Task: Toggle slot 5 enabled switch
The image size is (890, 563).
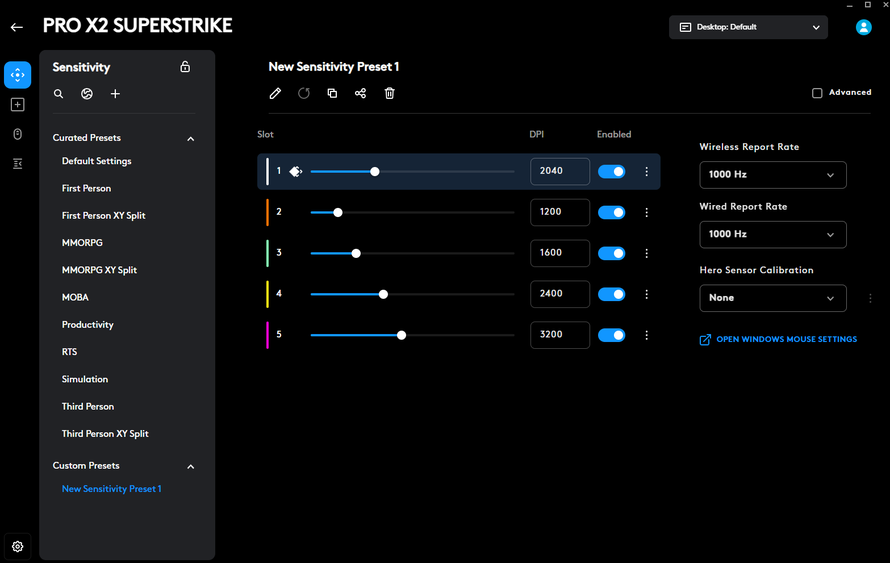Action: click(611, 335)
